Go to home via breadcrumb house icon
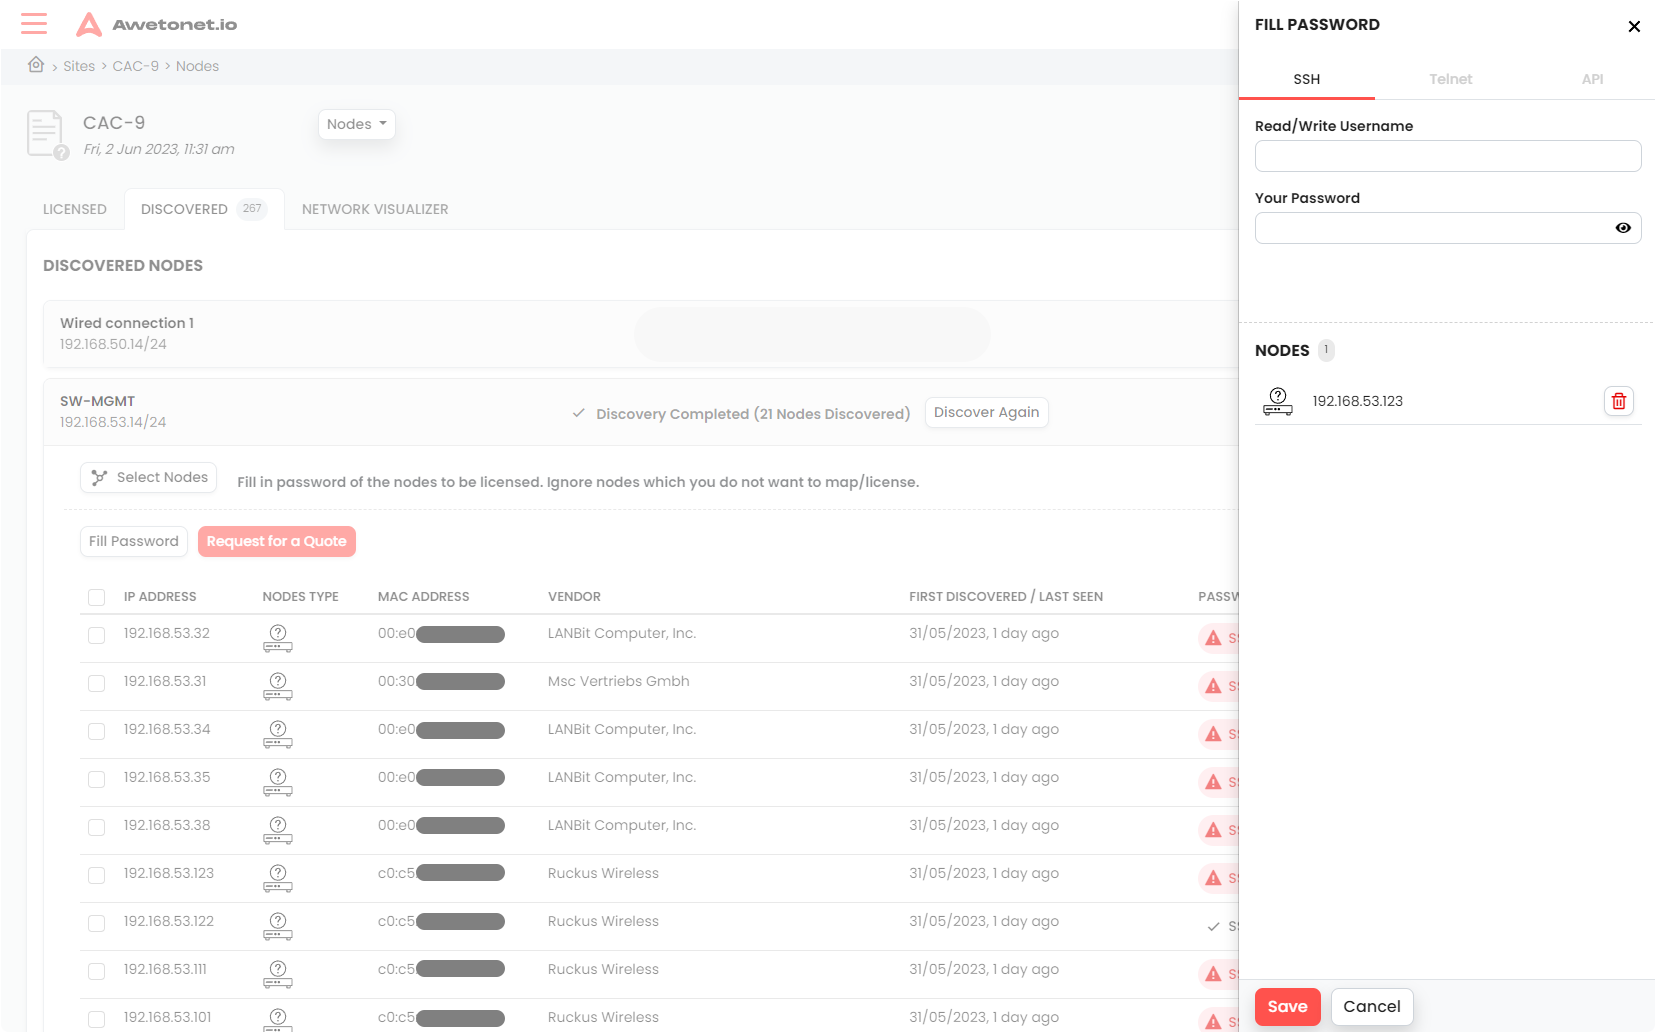This screenshot has height=1034, width=1658. pos(36,65)
